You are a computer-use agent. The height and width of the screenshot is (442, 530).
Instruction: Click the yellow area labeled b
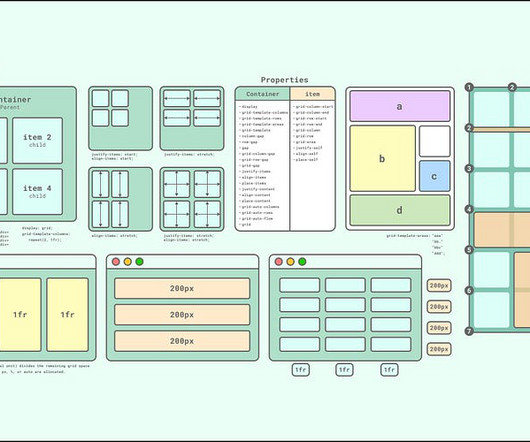(x=383, y=158)
